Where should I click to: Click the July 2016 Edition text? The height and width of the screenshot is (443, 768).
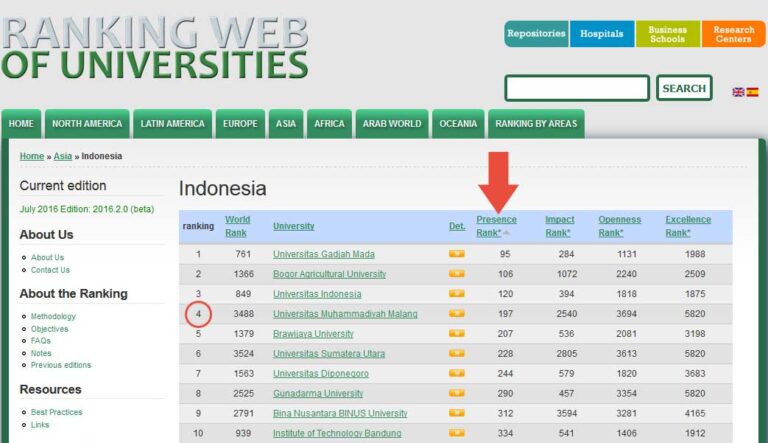(87, 209)
